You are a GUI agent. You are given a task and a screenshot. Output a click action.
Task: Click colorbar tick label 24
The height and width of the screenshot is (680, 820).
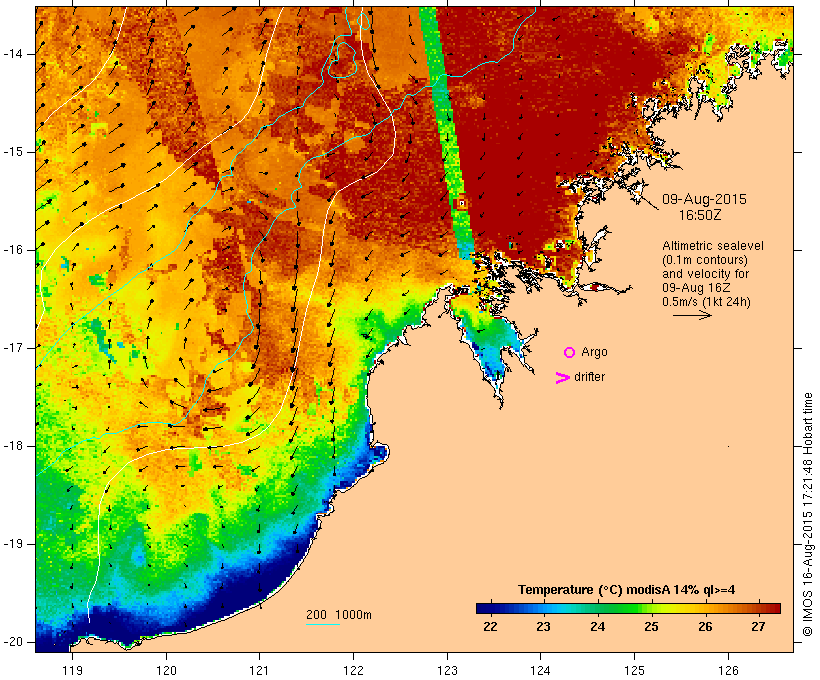(x=597, y=627)
